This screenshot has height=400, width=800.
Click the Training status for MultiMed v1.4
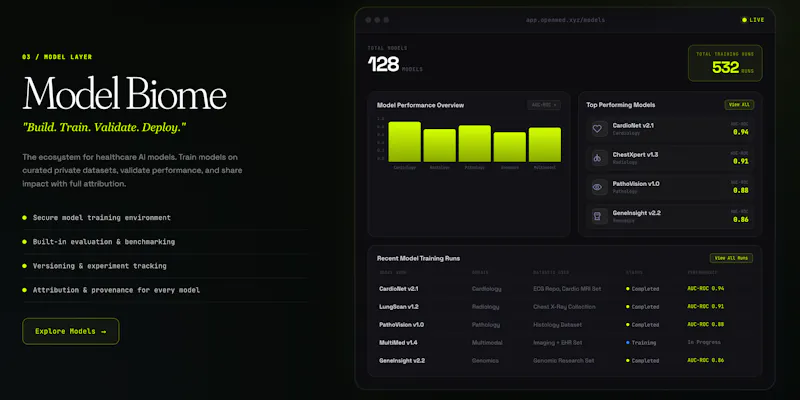coord(641,343)
